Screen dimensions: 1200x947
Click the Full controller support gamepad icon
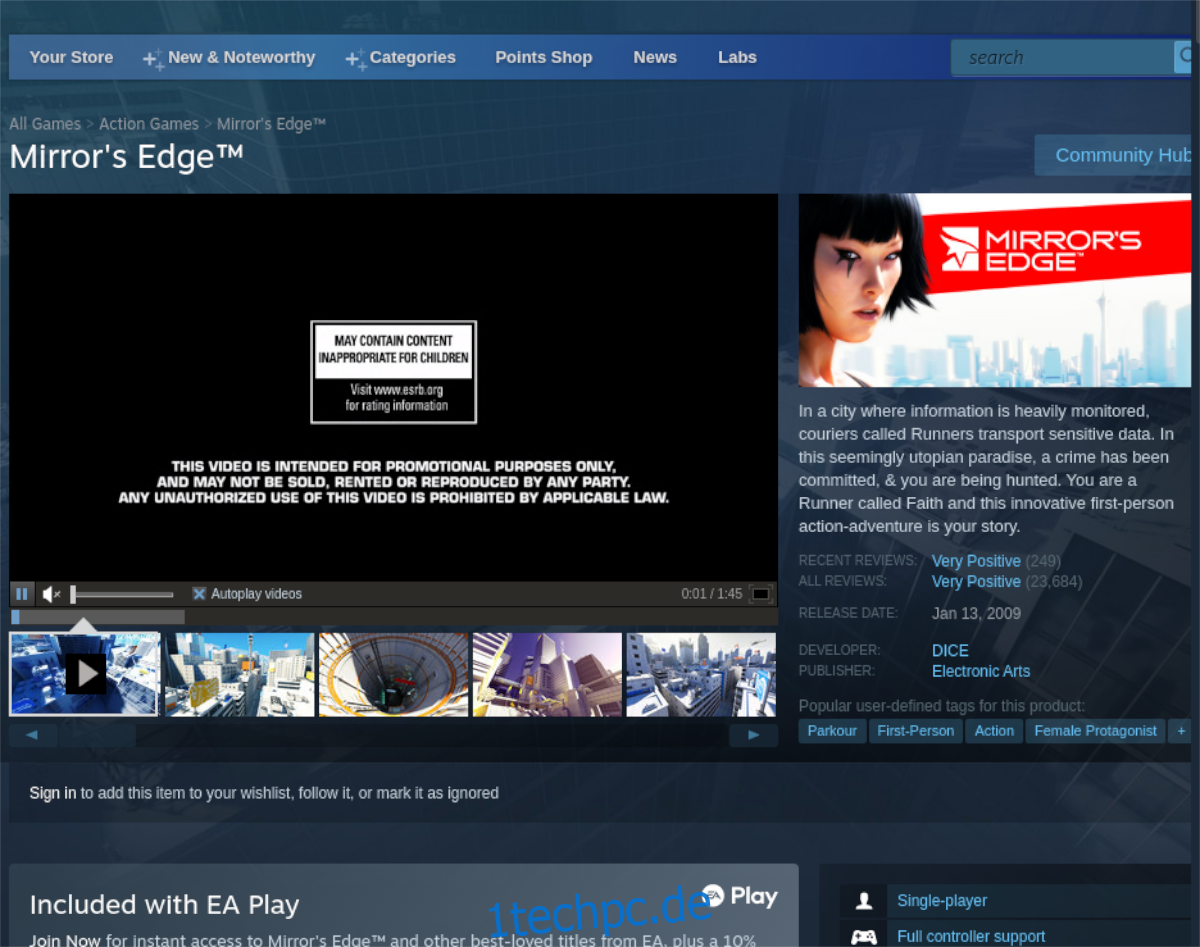[x=864, y=937]
